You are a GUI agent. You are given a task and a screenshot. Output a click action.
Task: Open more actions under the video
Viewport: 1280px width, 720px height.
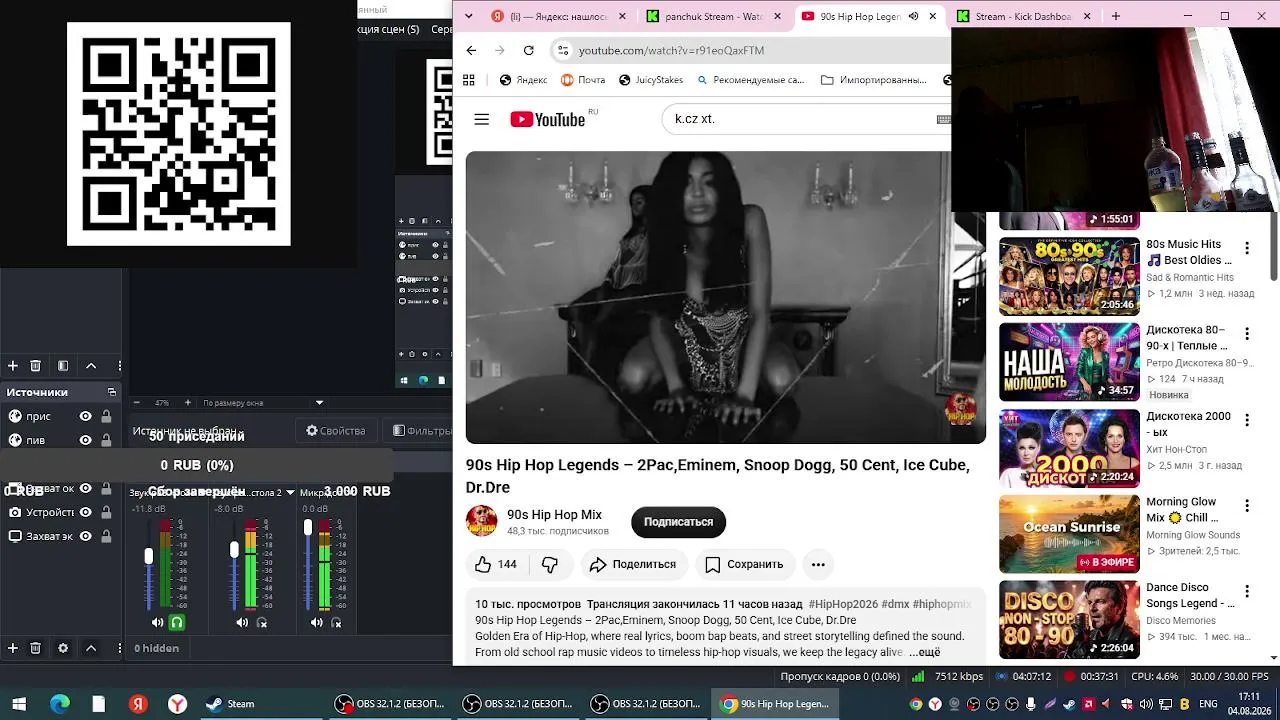818,564
